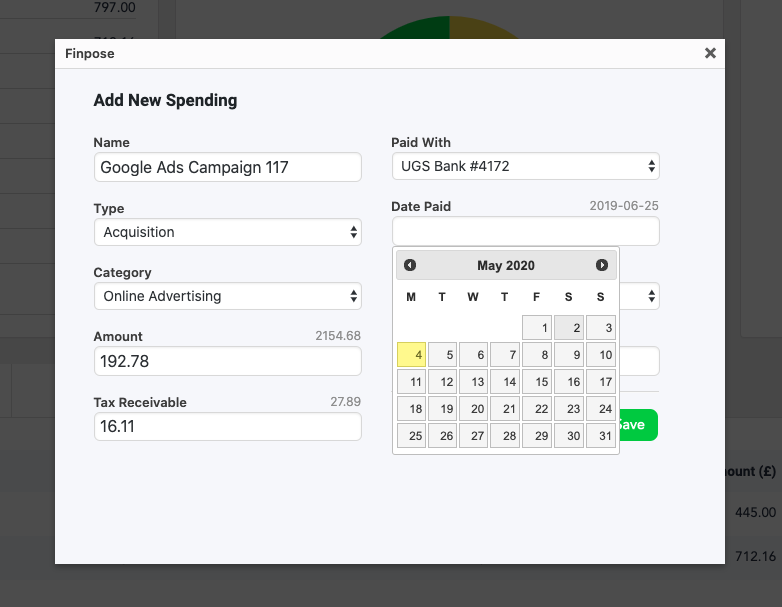The height and width of the screenshot is (607, 782).
Task: Pick day 17 in the calendar
Action: pyautogui.click(x=600, y=382)
